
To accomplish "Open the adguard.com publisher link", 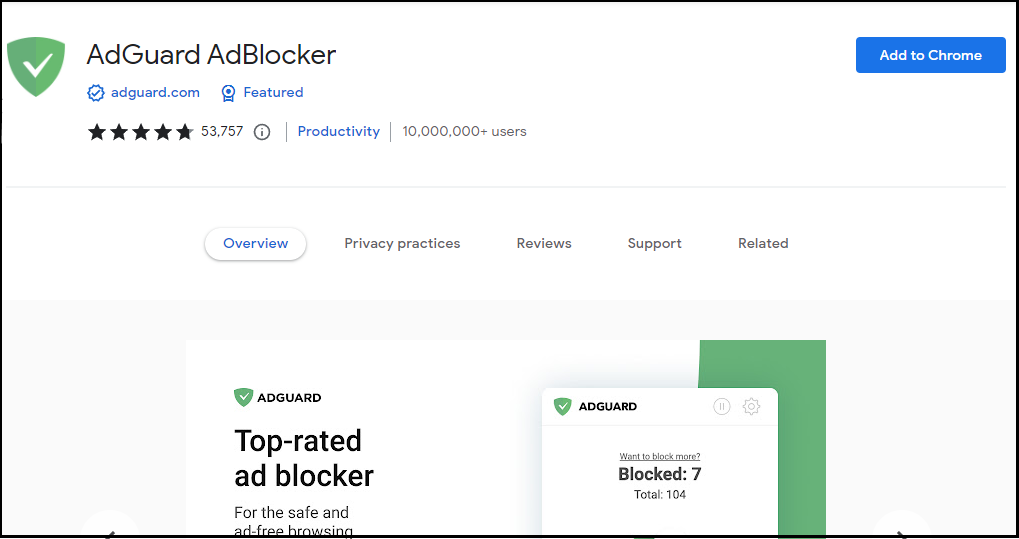I will point(155,92).
